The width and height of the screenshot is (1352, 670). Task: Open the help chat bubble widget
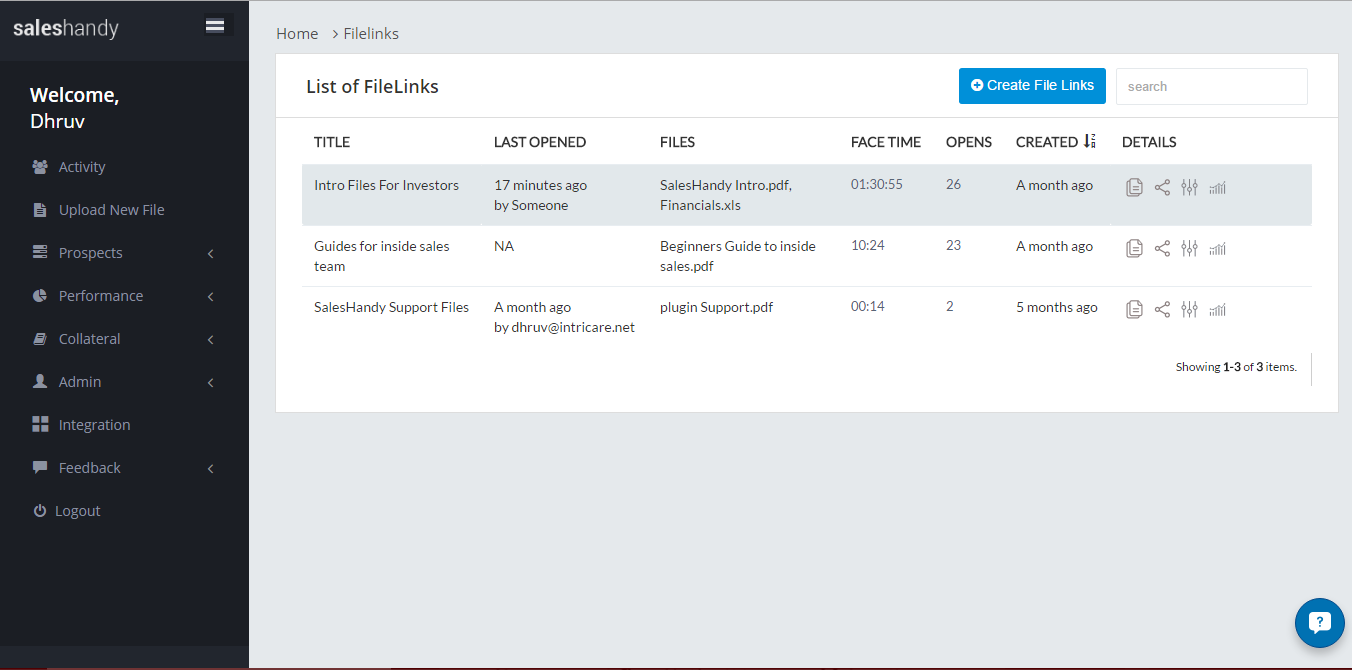point(1319,623)
